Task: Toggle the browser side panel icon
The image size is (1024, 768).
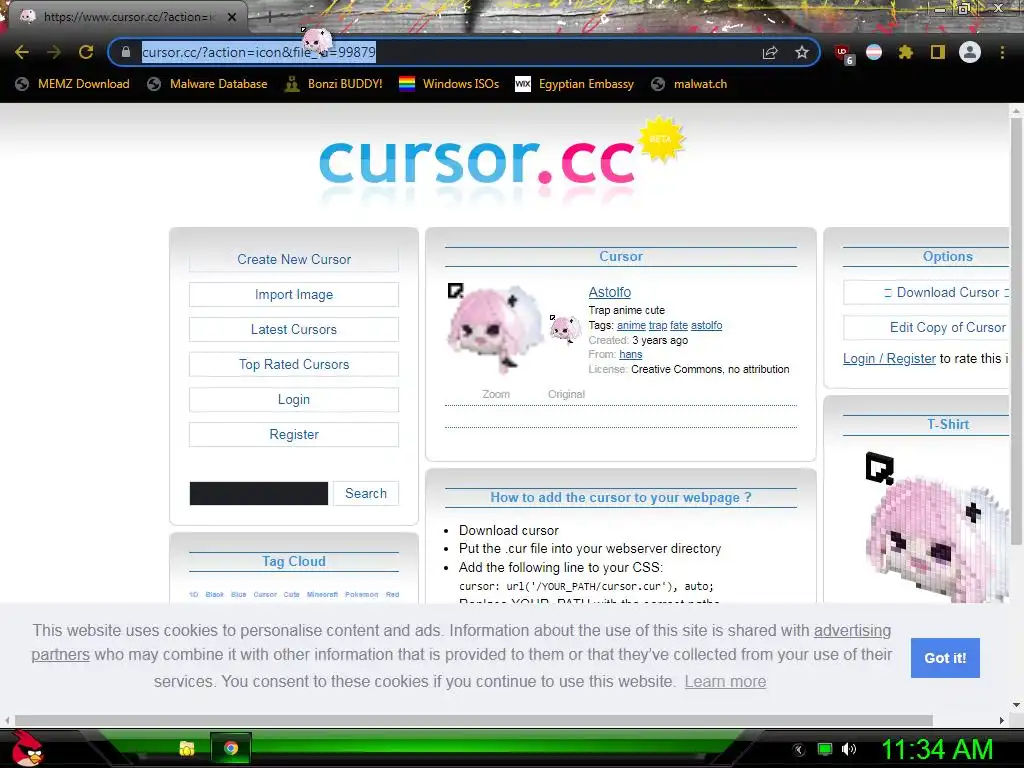Action: tap(938, 52)
